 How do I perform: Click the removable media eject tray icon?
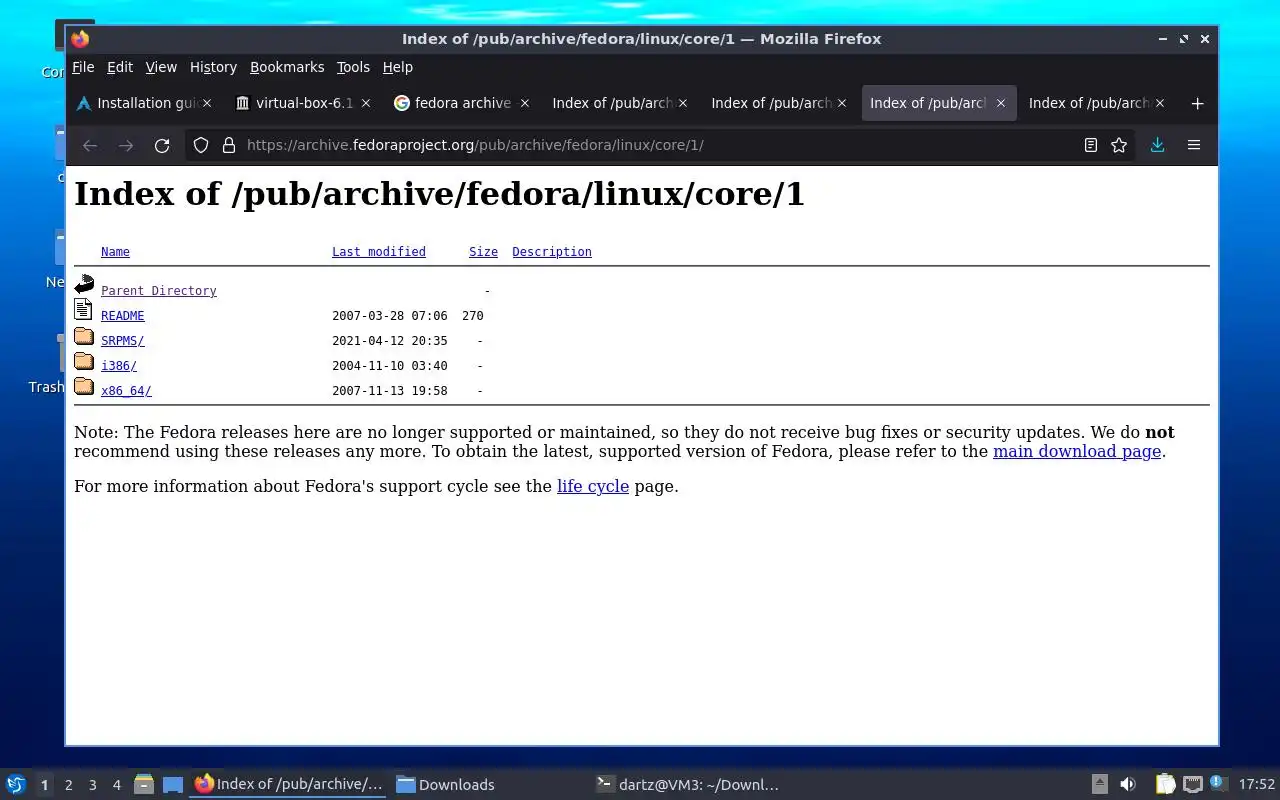pyautogui.click(x=1099, y=784)
